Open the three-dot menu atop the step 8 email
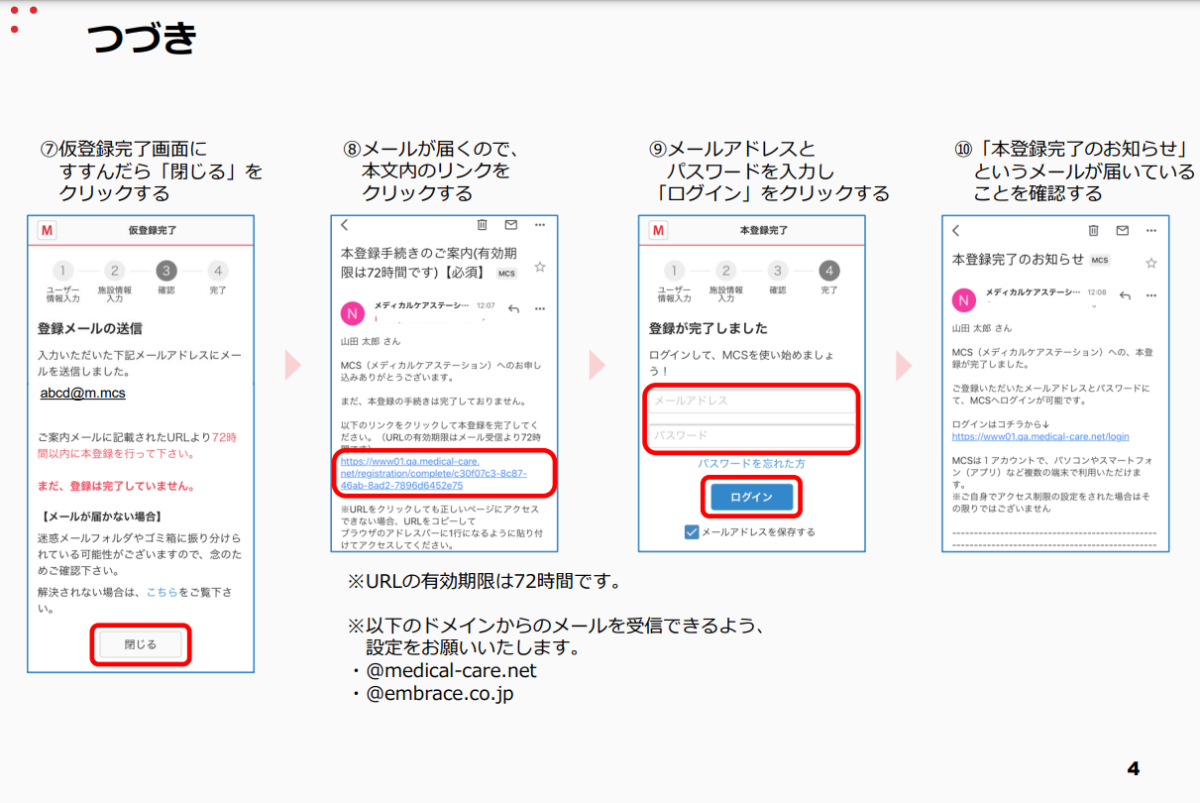Image resolution: width=1200 pixels, height=803 pixels. pyautogui.click(x=538, y=226)
